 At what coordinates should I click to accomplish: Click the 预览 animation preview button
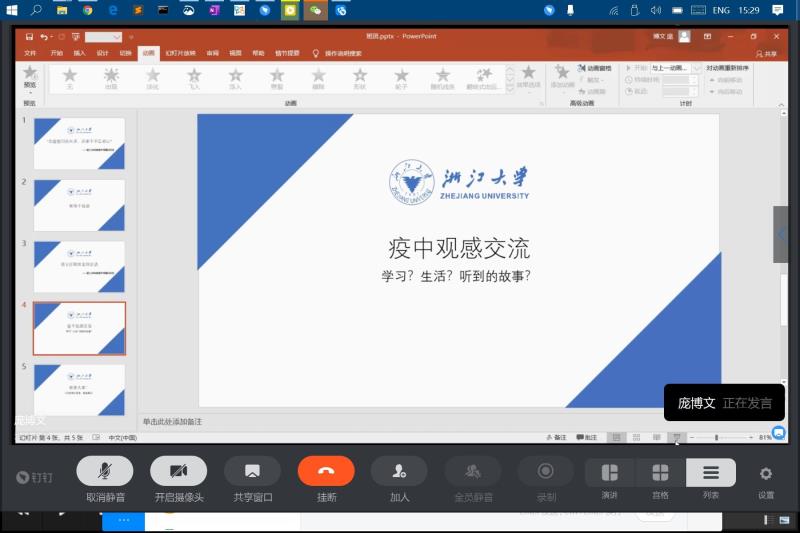pos(30,77)
